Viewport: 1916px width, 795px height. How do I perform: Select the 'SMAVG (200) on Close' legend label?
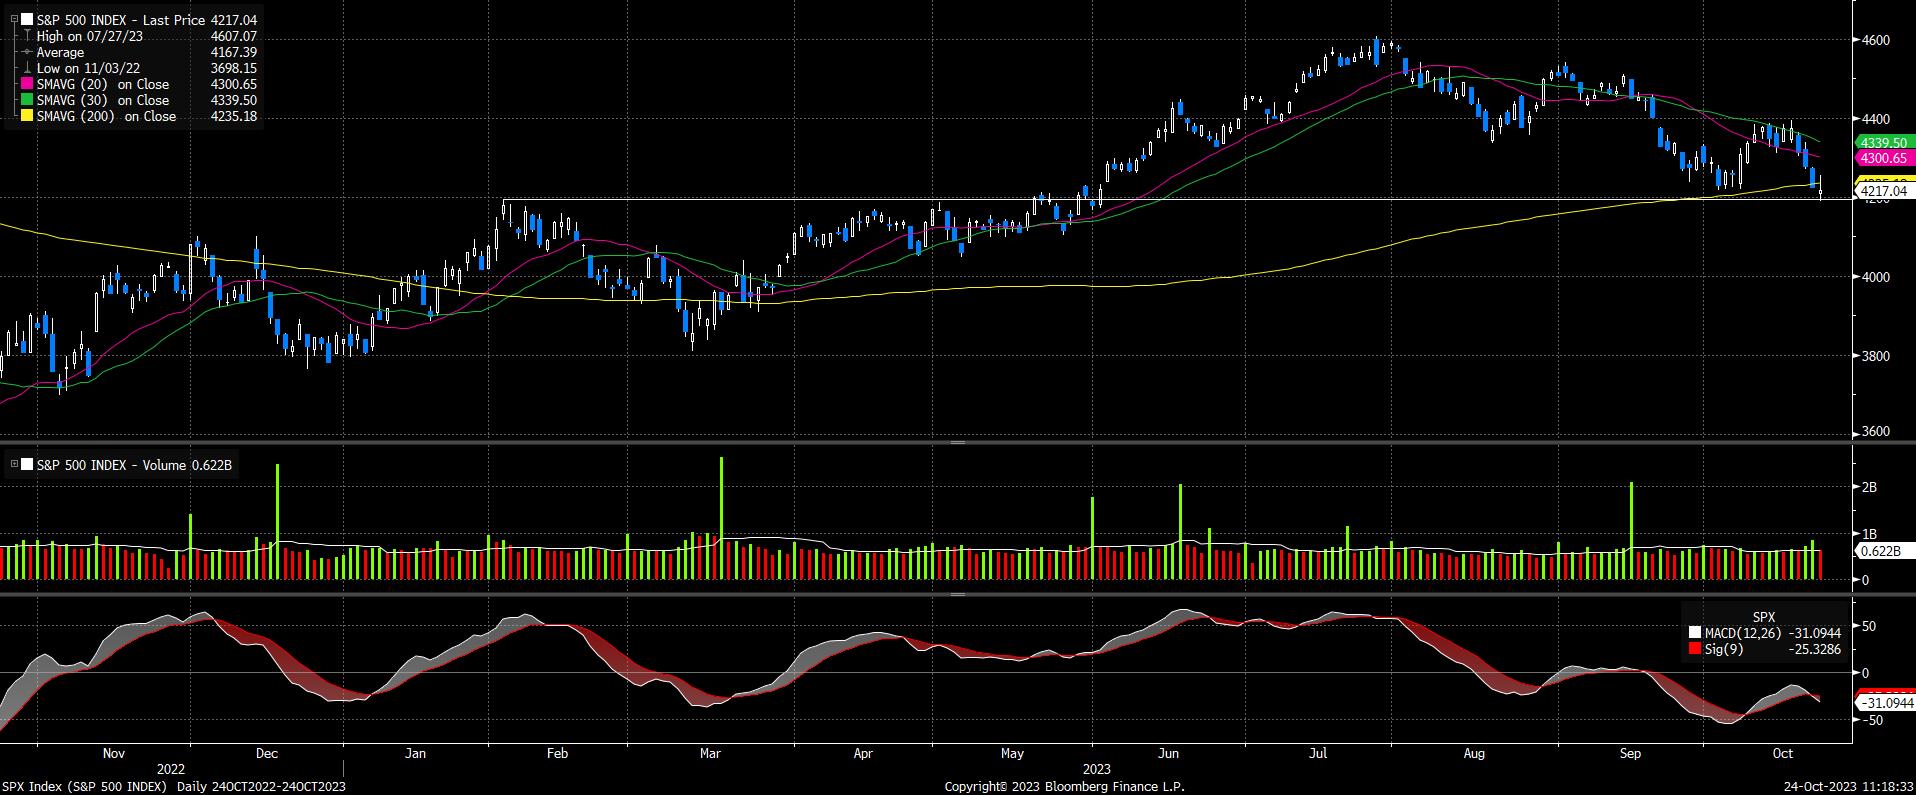point(107,116)
